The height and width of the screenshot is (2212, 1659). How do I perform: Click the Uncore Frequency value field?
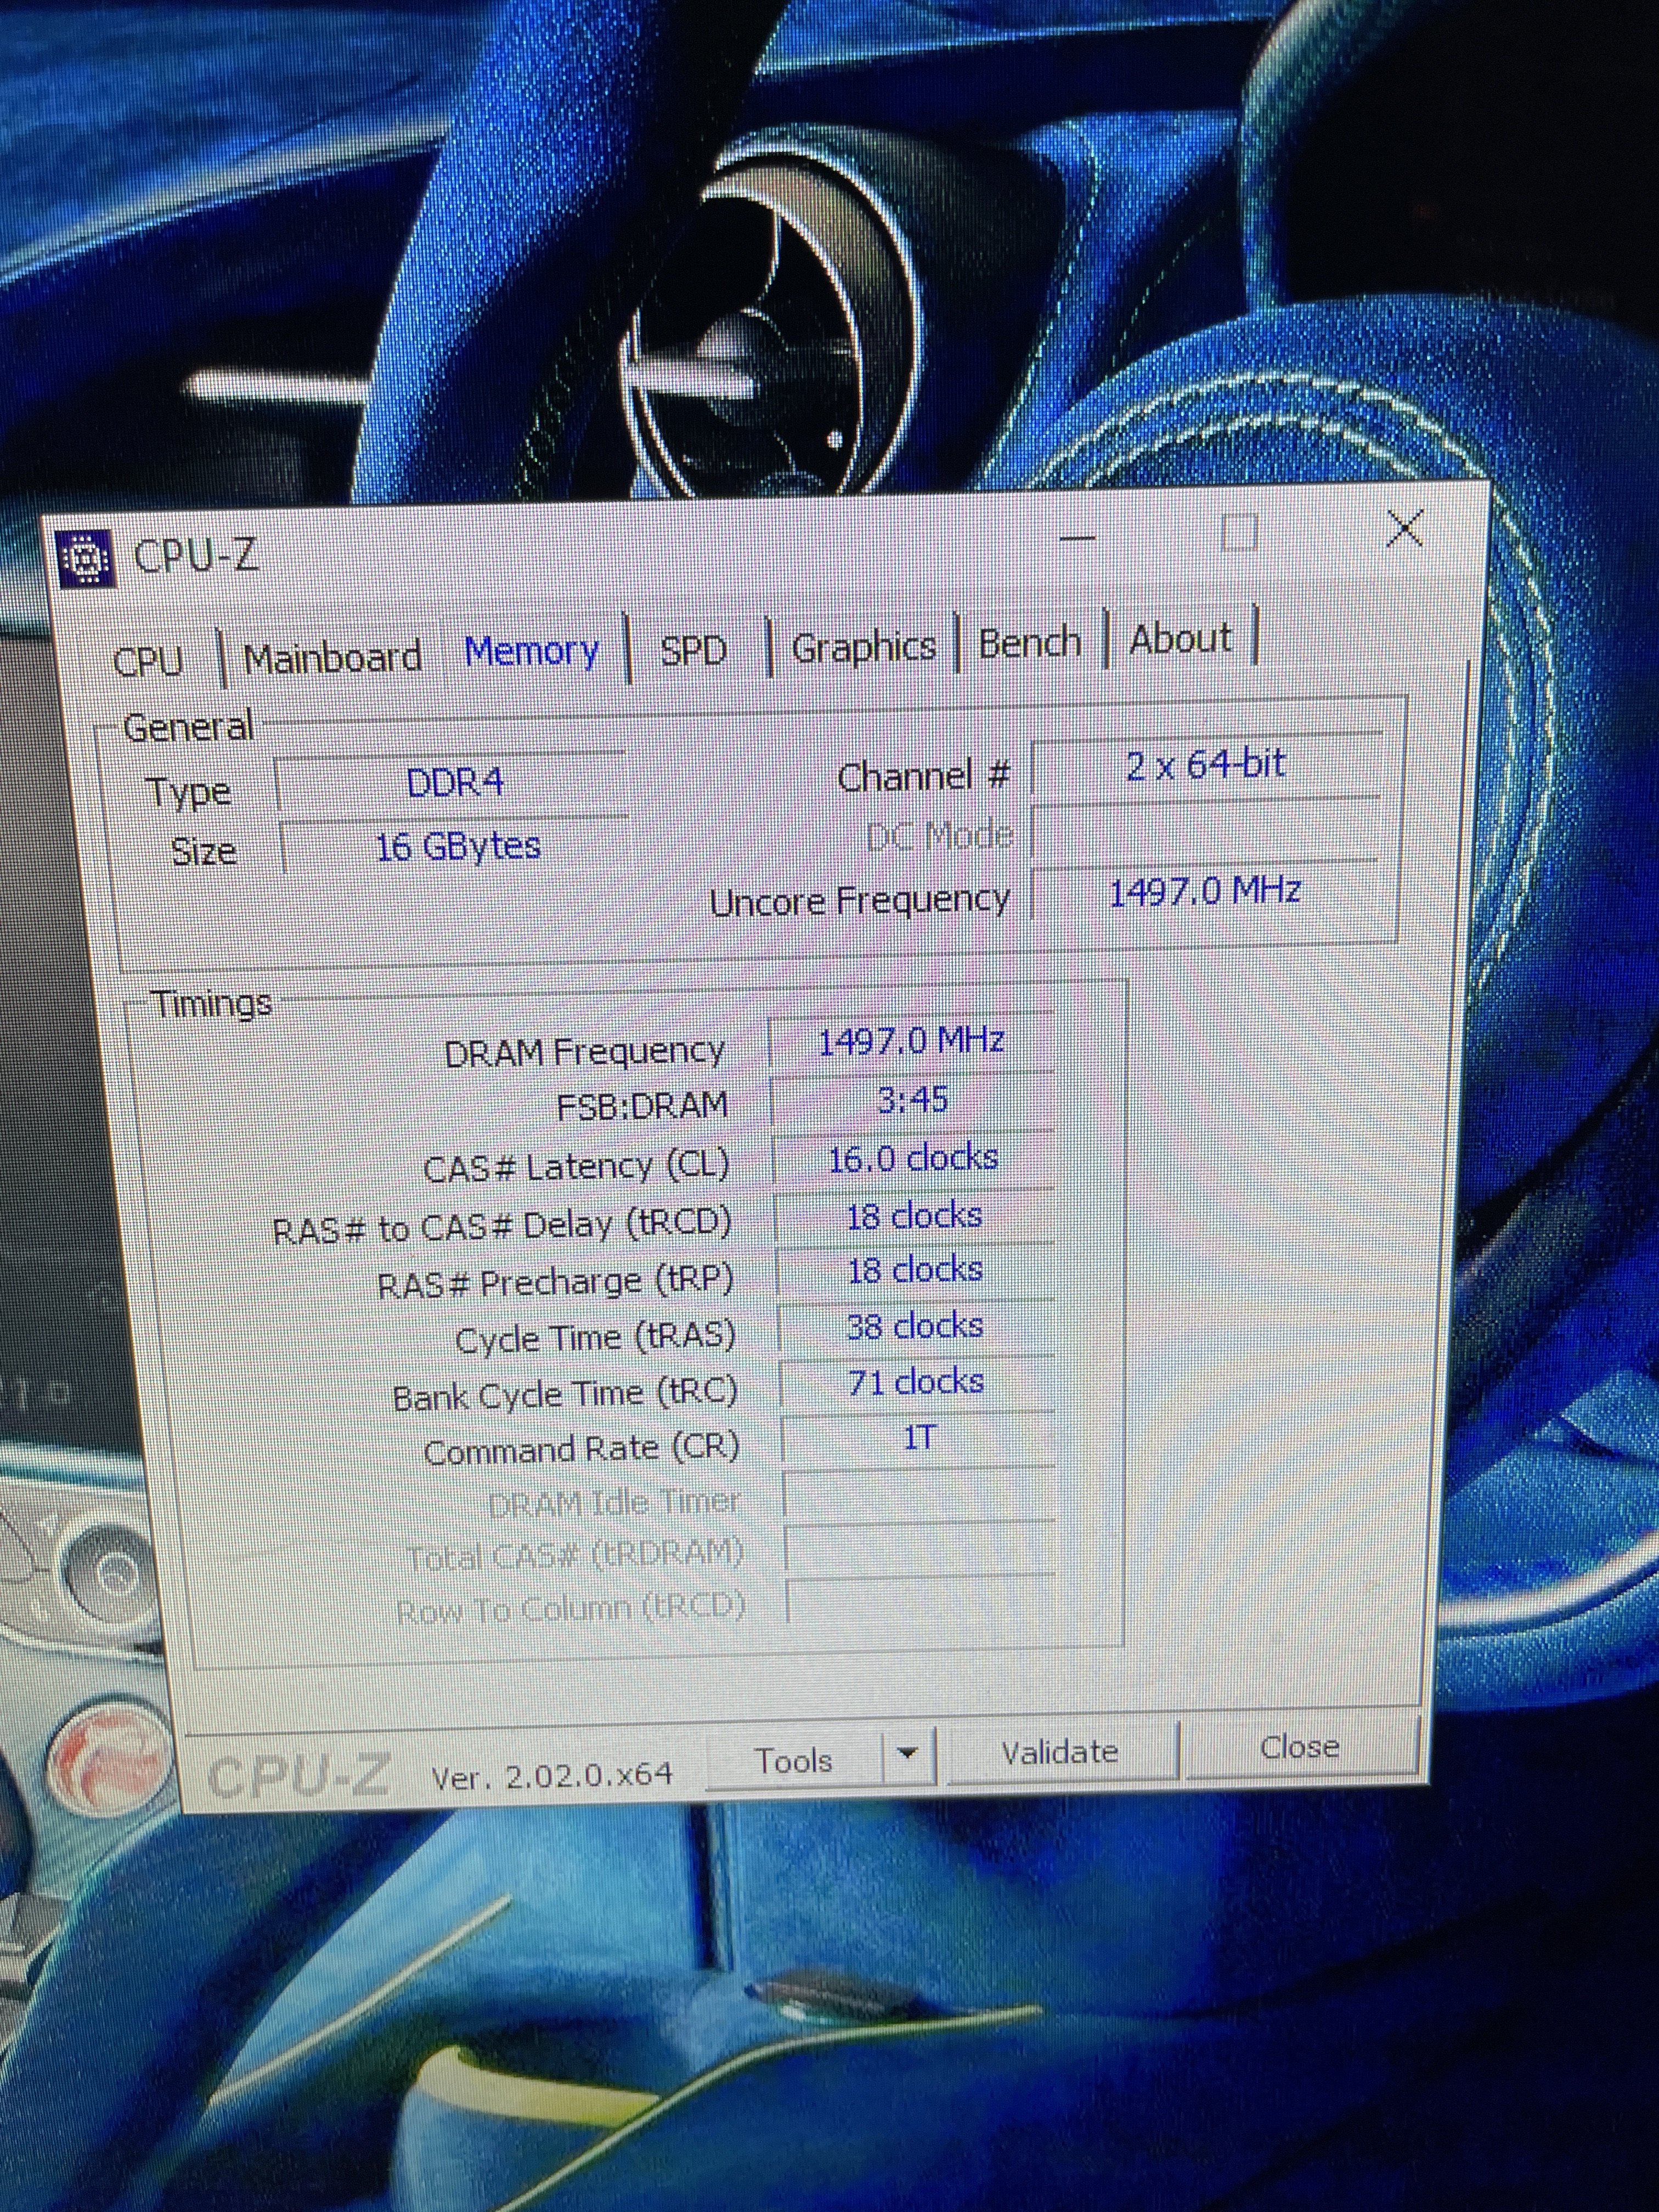coord(1206,891)
